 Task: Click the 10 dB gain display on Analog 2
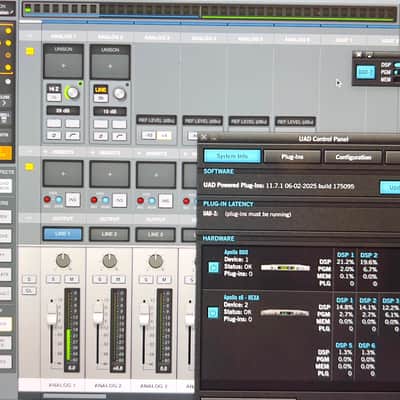tap(110, 111)
